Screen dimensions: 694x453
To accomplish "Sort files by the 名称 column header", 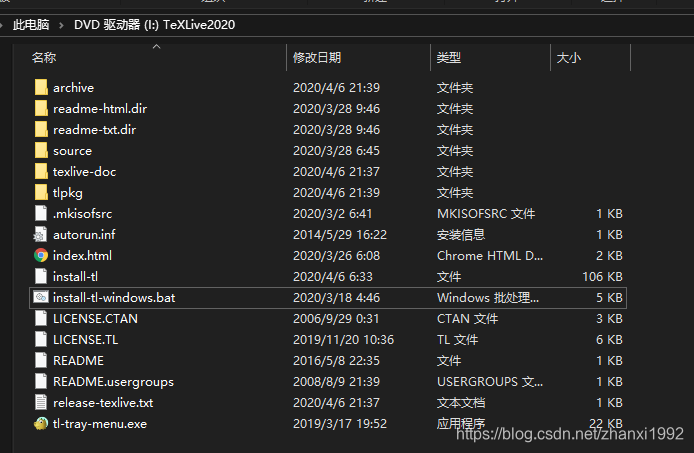I will (44, 58).
